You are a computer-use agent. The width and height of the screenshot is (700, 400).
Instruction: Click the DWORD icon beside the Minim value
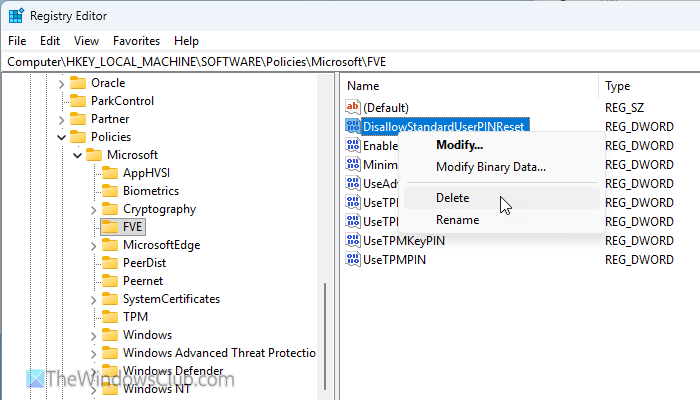point(353,165)
